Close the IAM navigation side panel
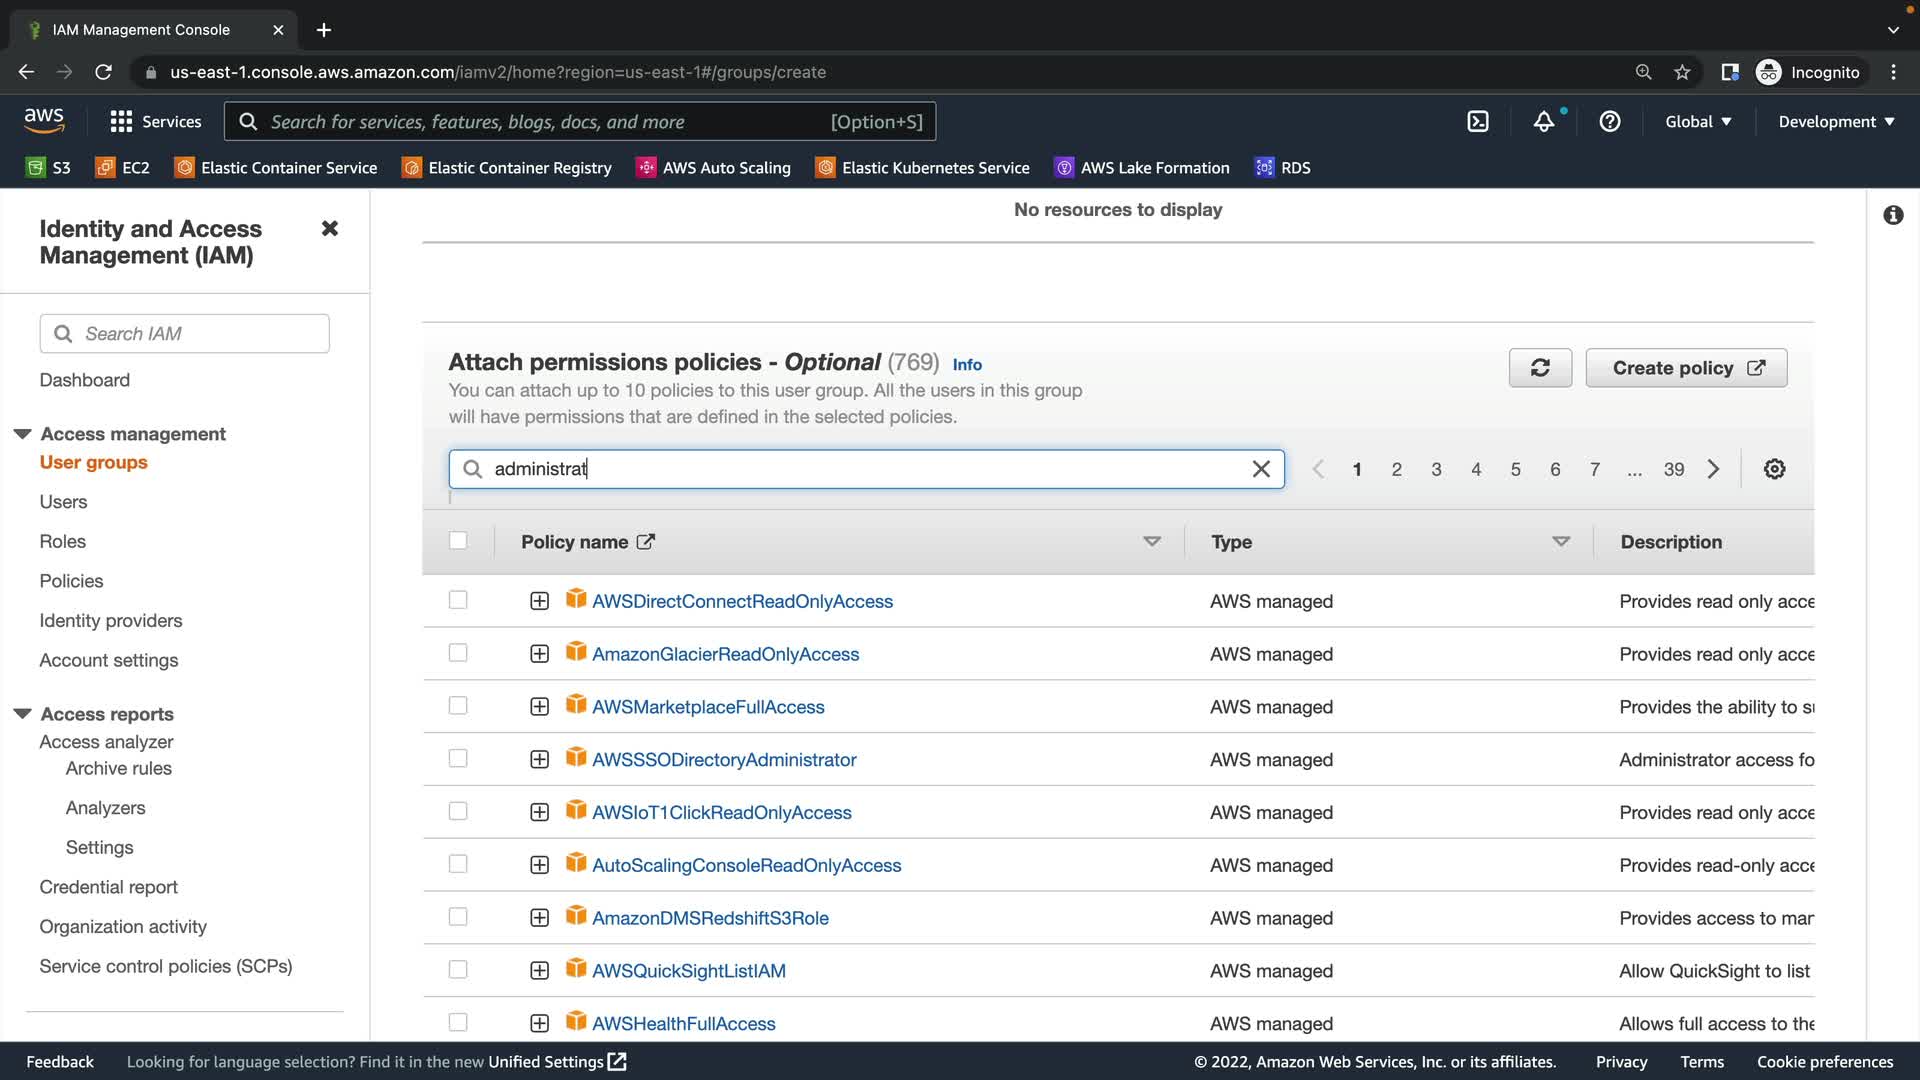1920x1080 pixels. coord(329,229)
